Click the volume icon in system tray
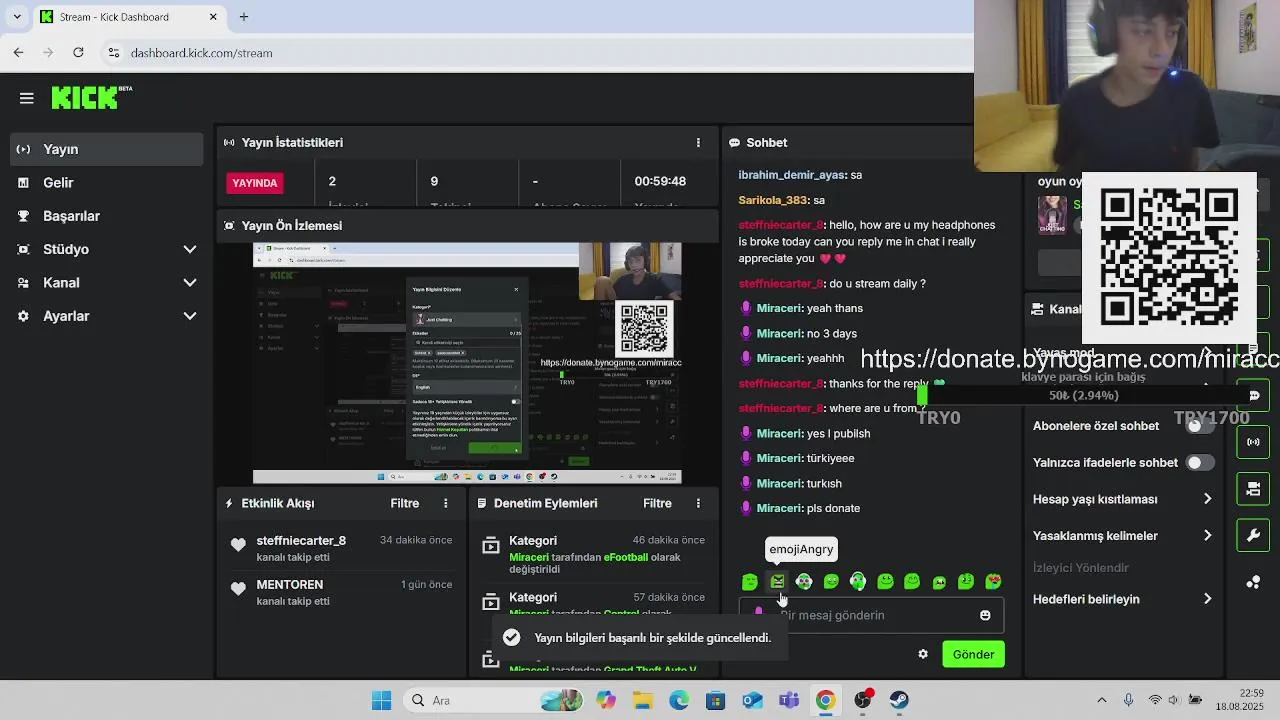The image size is (1280, 720). [1174, 700]
